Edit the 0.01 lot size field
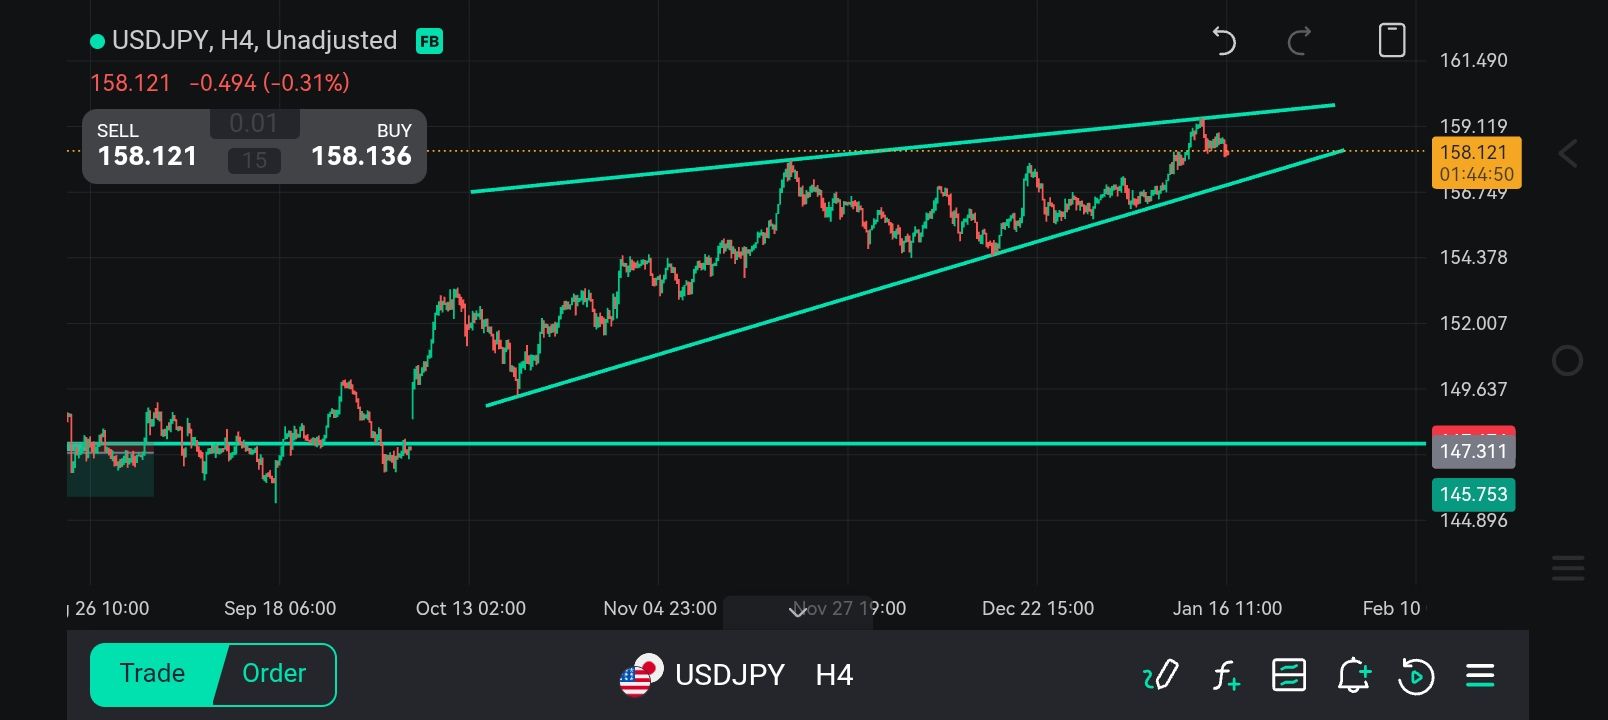 coord(254,124)
